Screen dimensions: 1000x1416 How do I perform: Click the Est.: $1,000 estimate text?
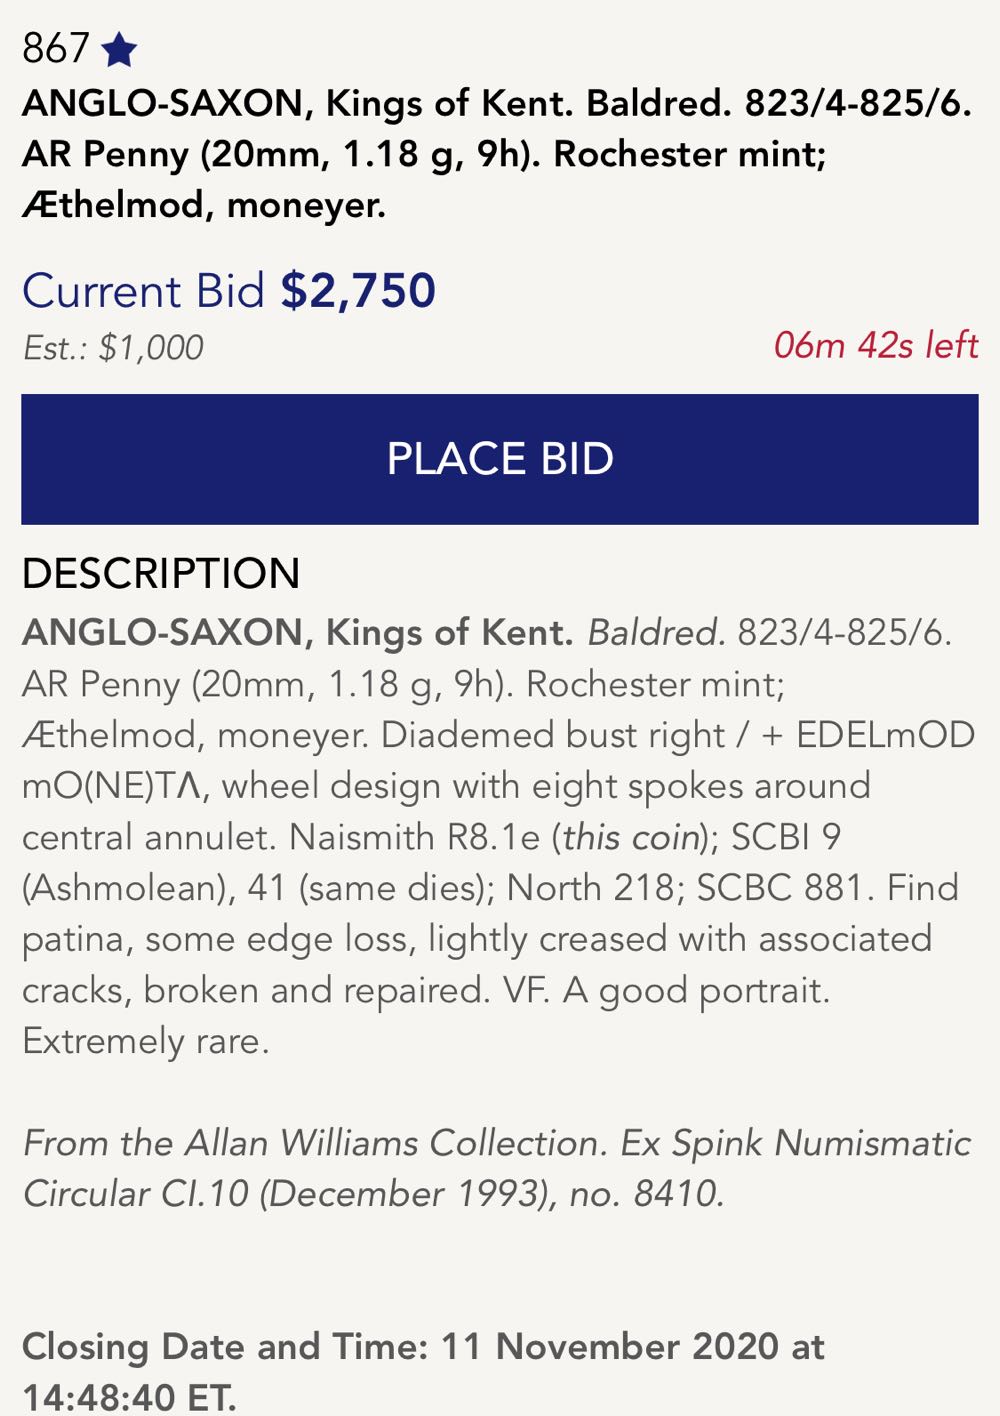tap(113, 348)
